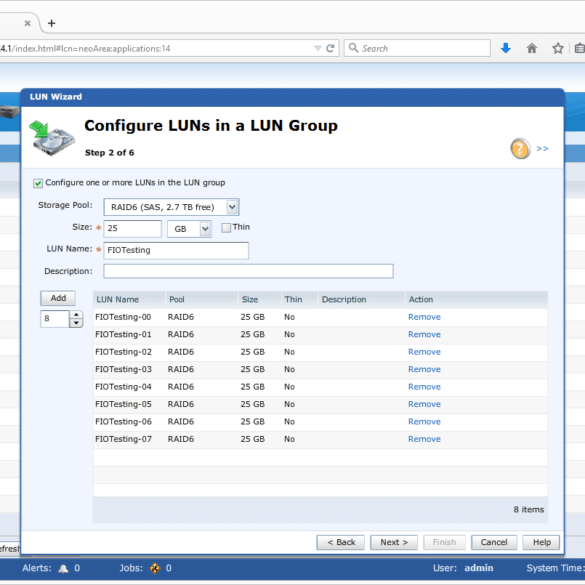
Task: Click the browser downloads arrow icon
Action: 506,48
